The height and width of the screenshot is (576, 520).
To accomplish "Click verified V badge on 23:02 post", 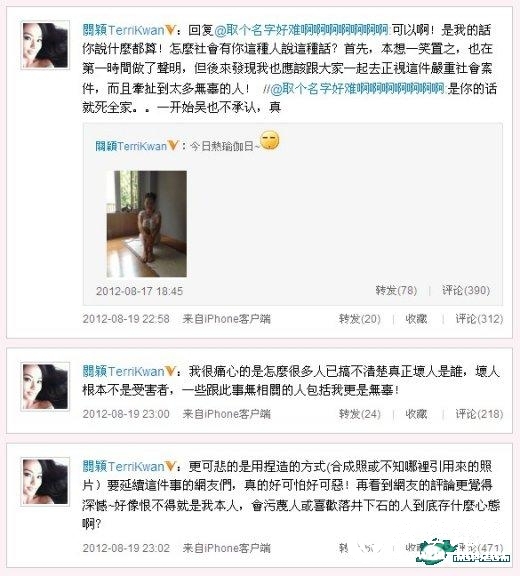I will click(x=170, y=466).
